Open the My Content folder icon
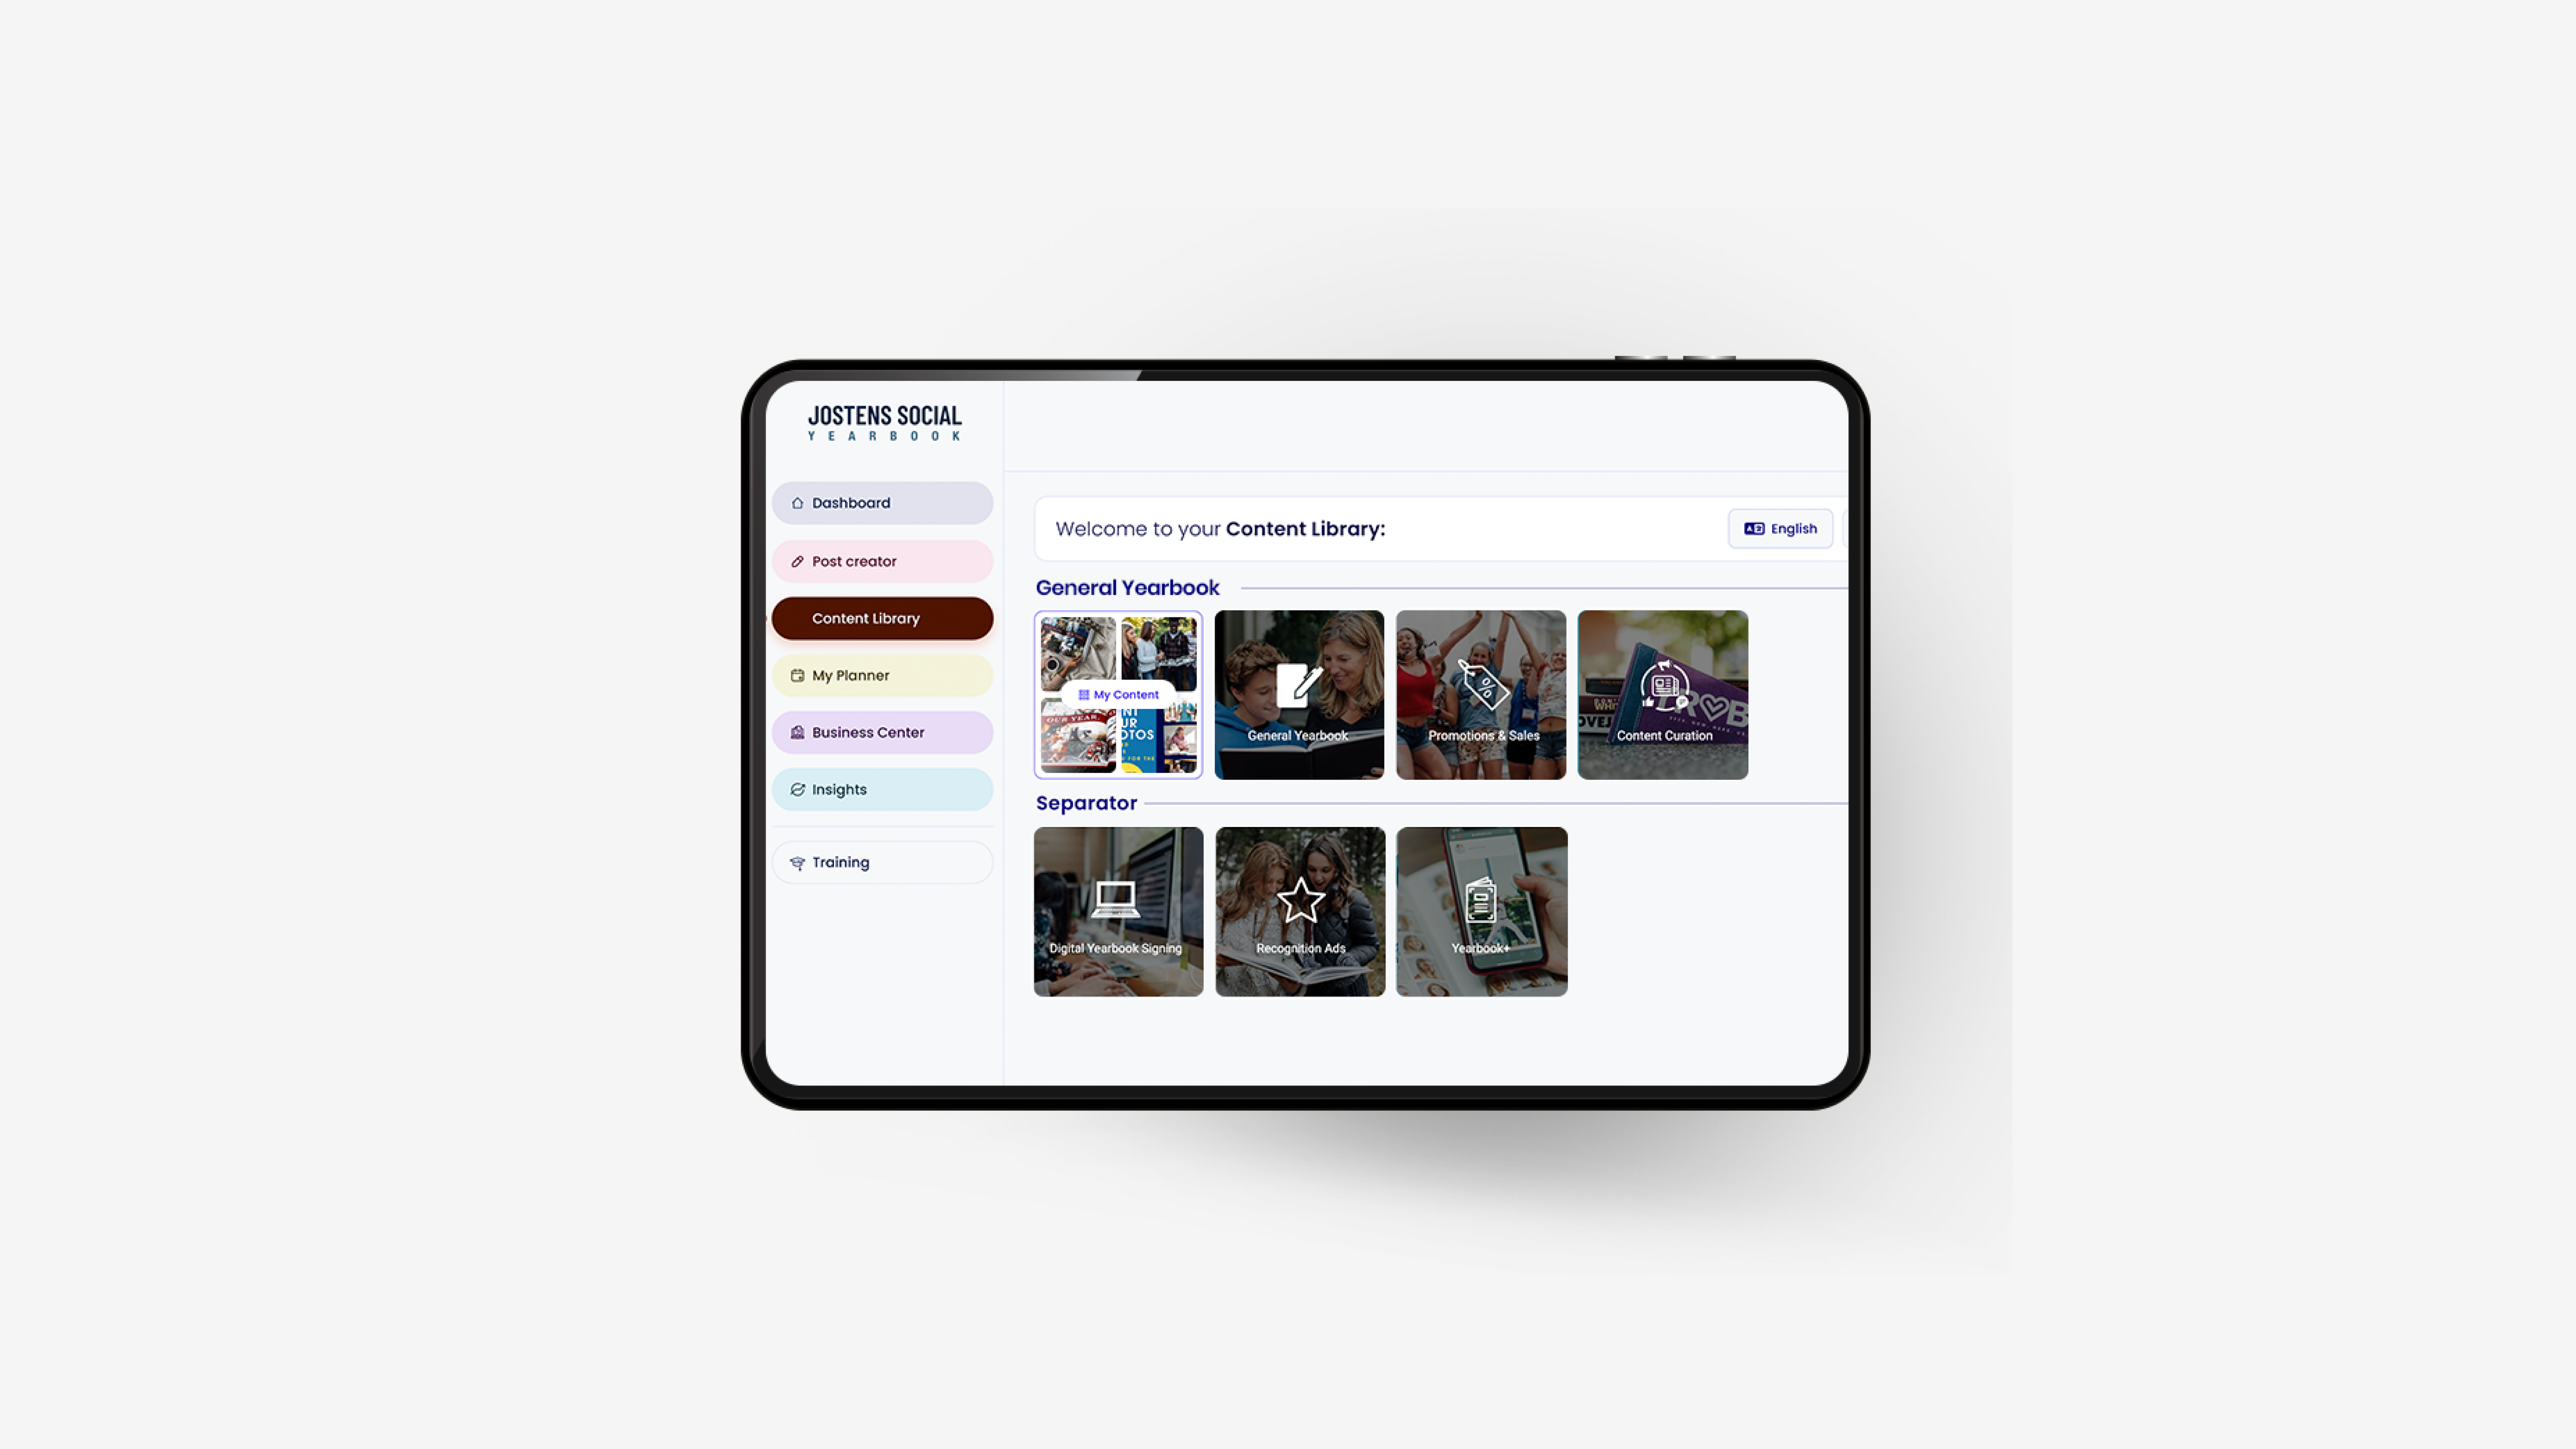The image size is (2576, 1449). (1117, 694)
